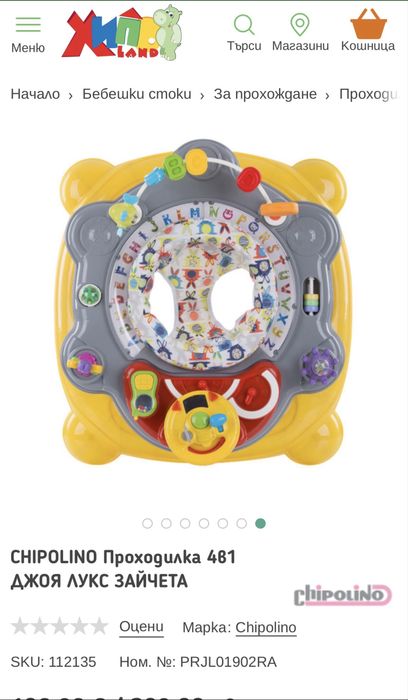Open Бебешки стоки breadcrumb
Screen dimensions: 408x700
(x=137, y=94)
